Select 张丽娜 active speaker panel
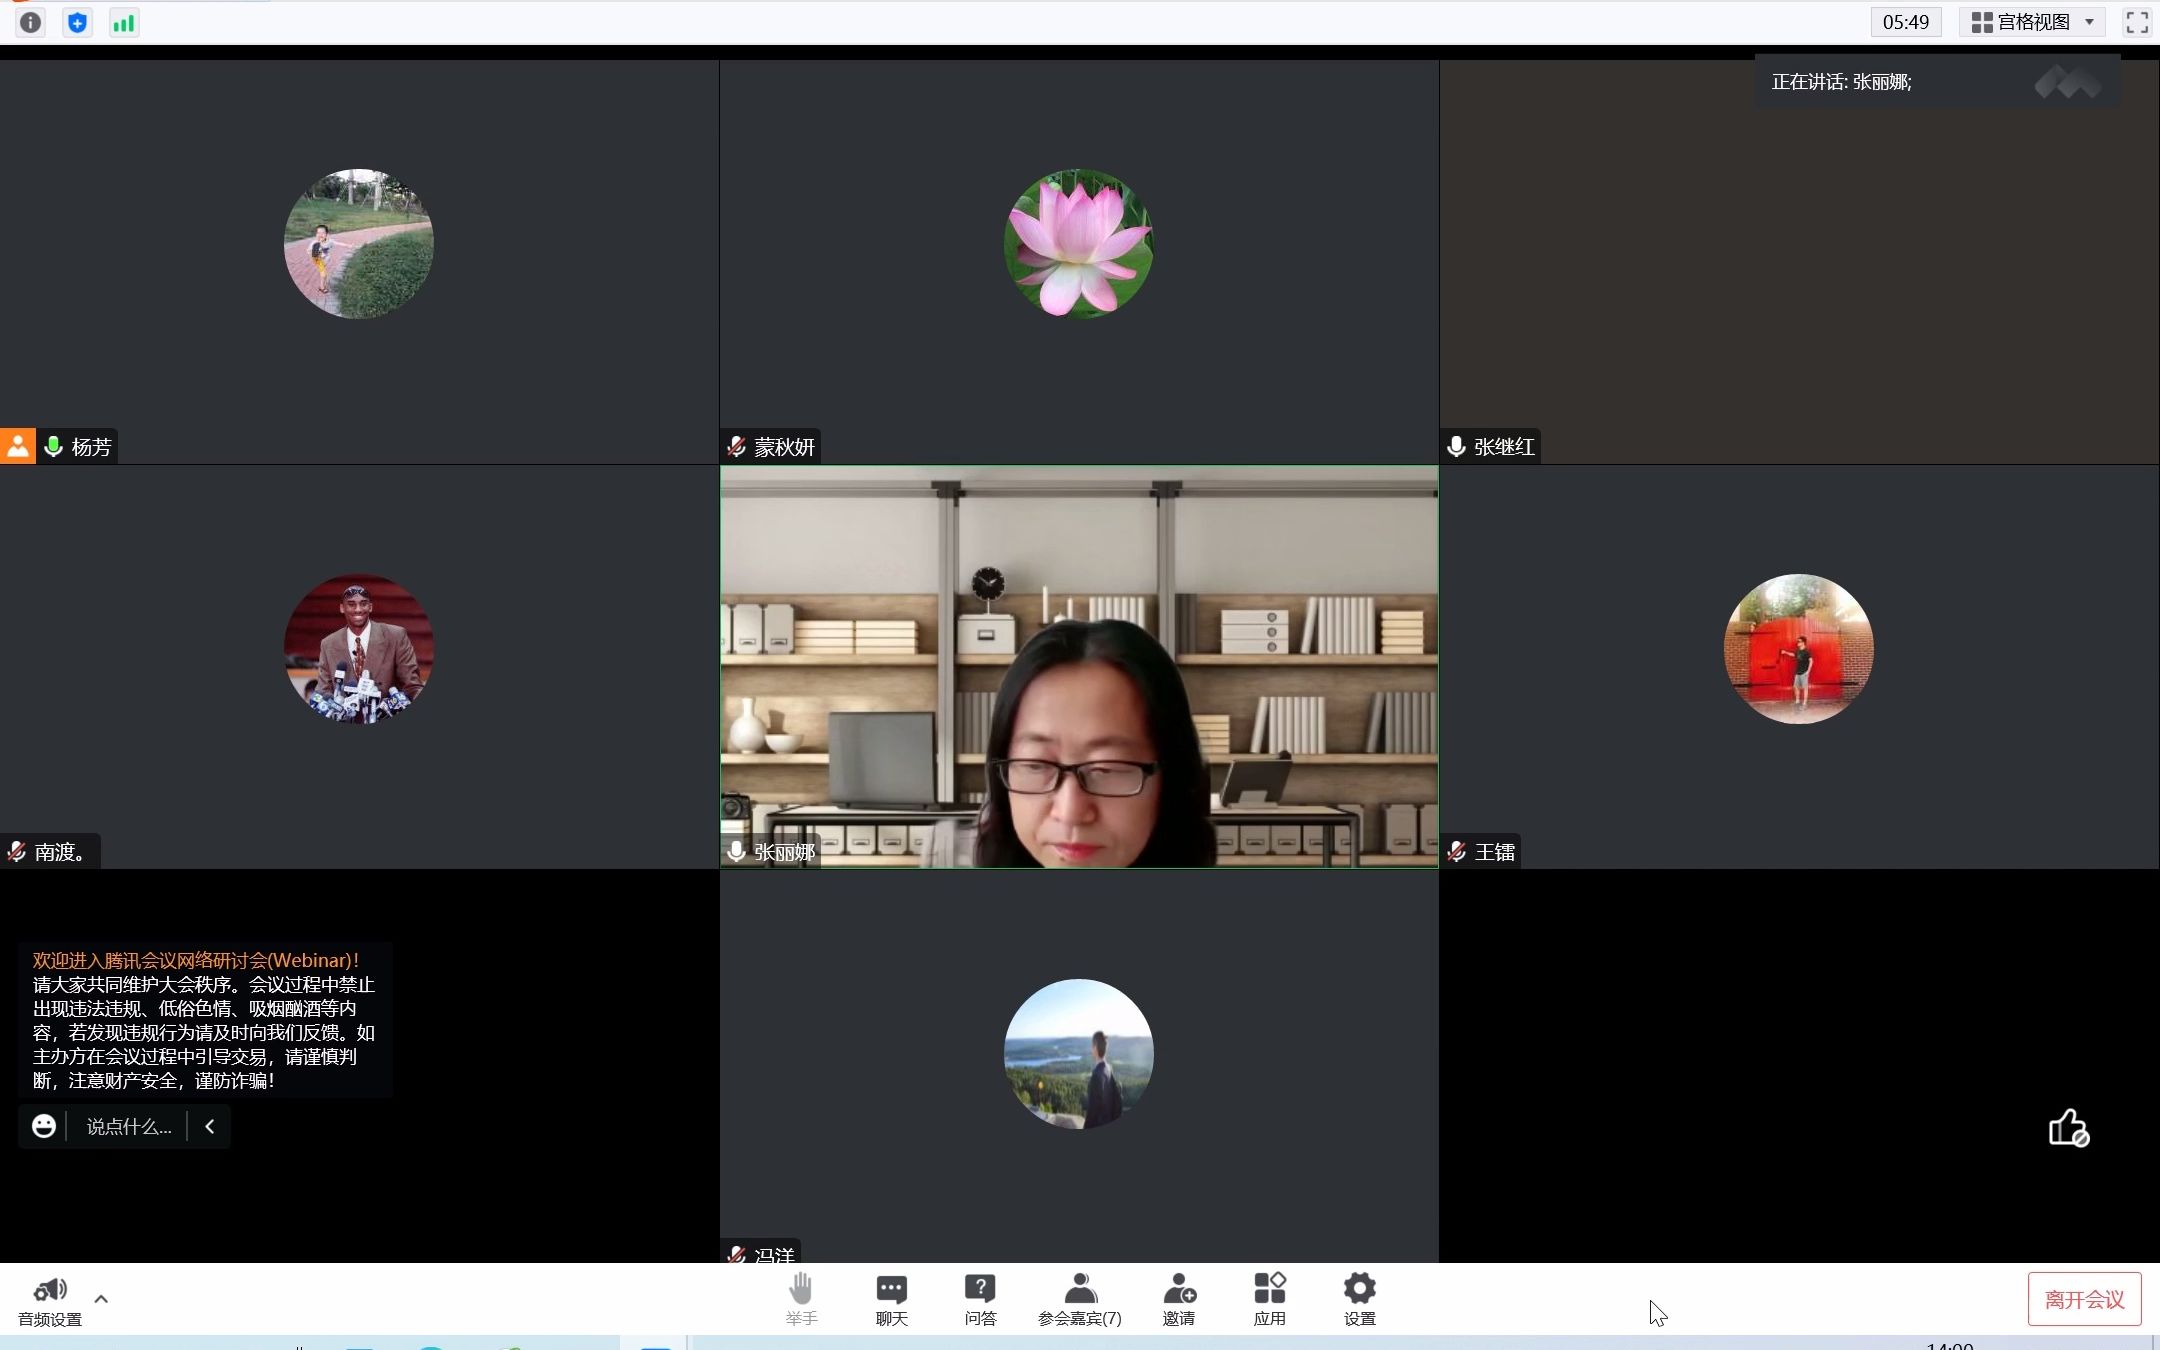Viewport: 2160px width, 1350px height. point(1079,666)
